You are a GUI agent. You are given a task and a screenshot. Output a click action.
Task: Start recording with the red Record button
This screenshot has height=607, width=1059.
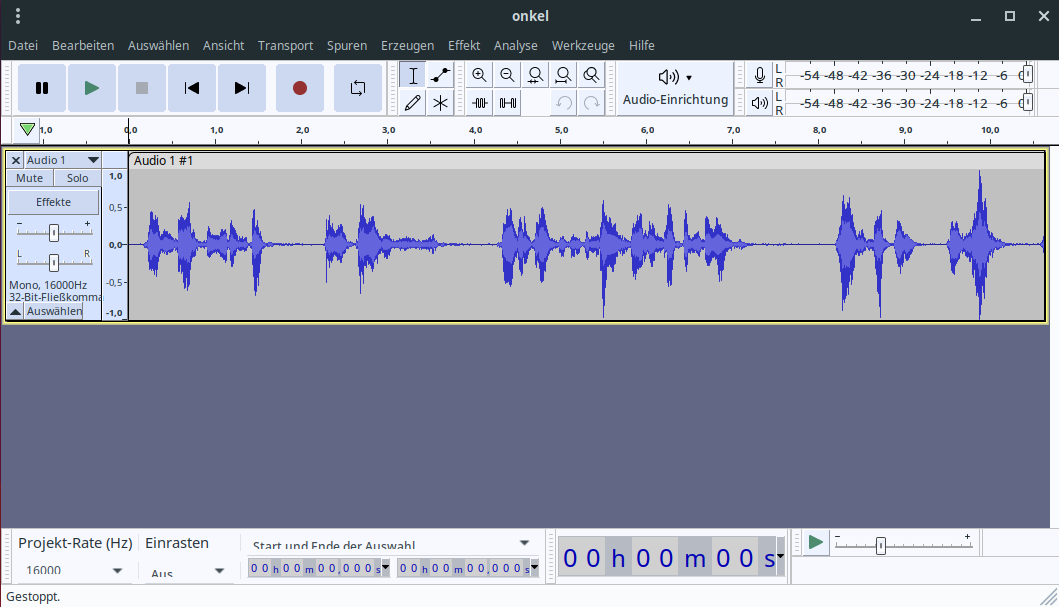(x=299, y=88)
